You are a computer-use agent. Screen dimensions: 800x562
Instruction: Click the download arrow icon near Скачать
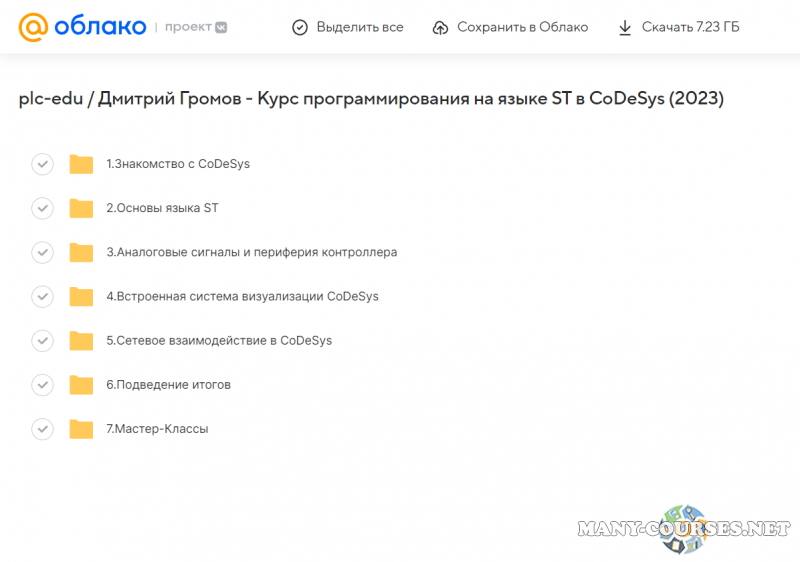[x=625, y=28]
